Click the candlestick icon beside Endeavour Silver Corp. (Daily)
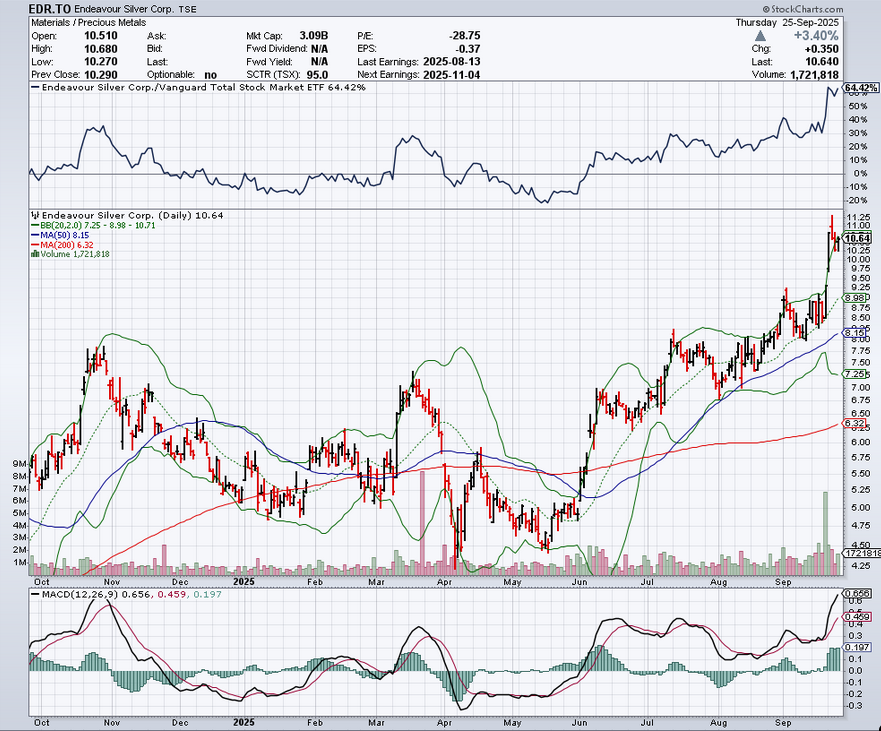This screenshot has width=881, height=731. tap(34, 214)
